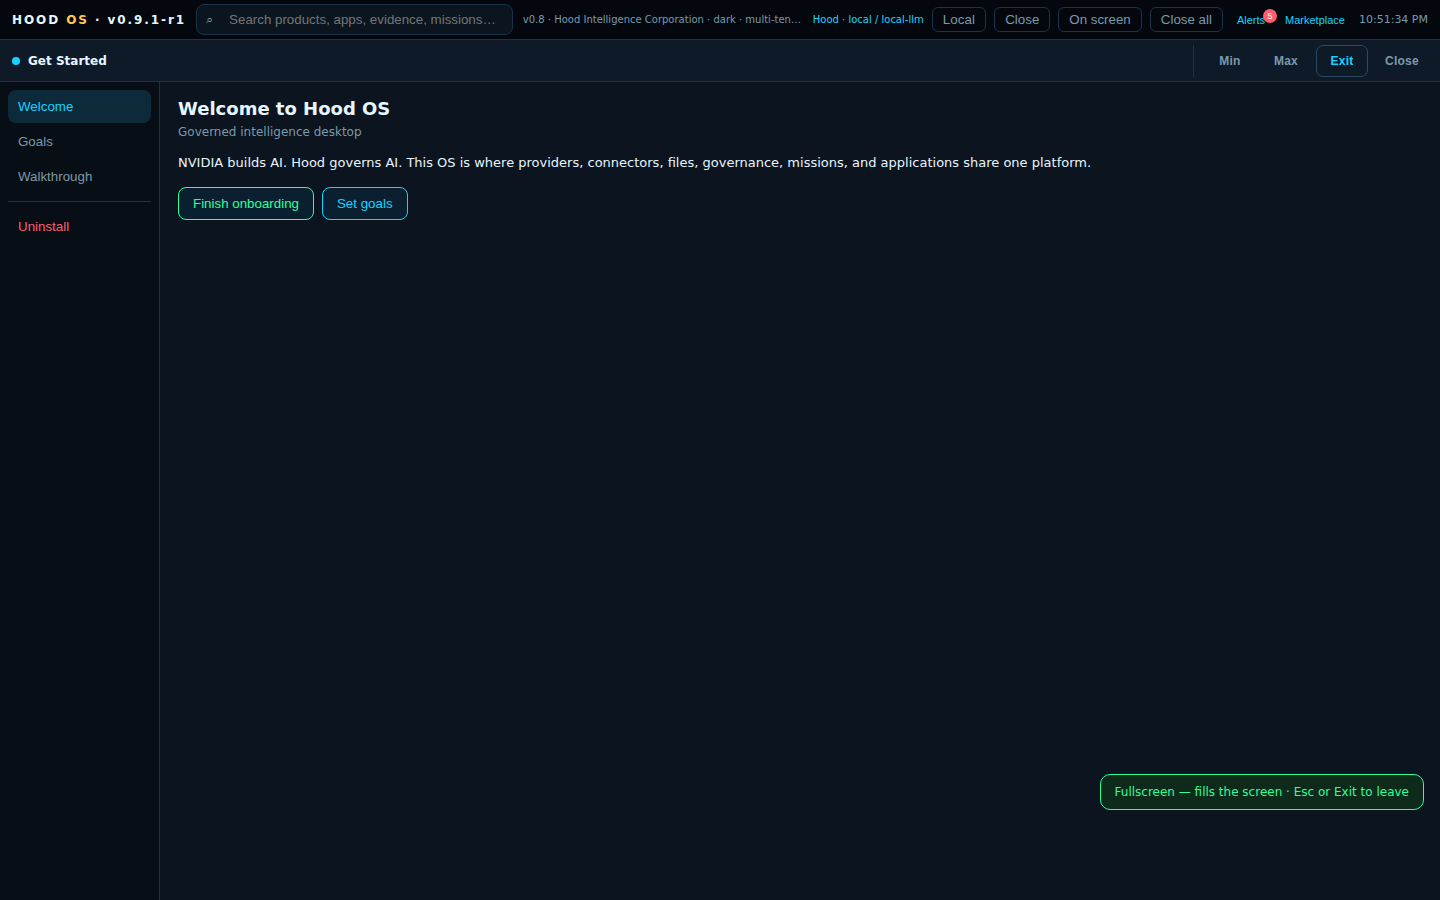Choose the red Uninstall option
1440x900 pixels.
point(79,227)
